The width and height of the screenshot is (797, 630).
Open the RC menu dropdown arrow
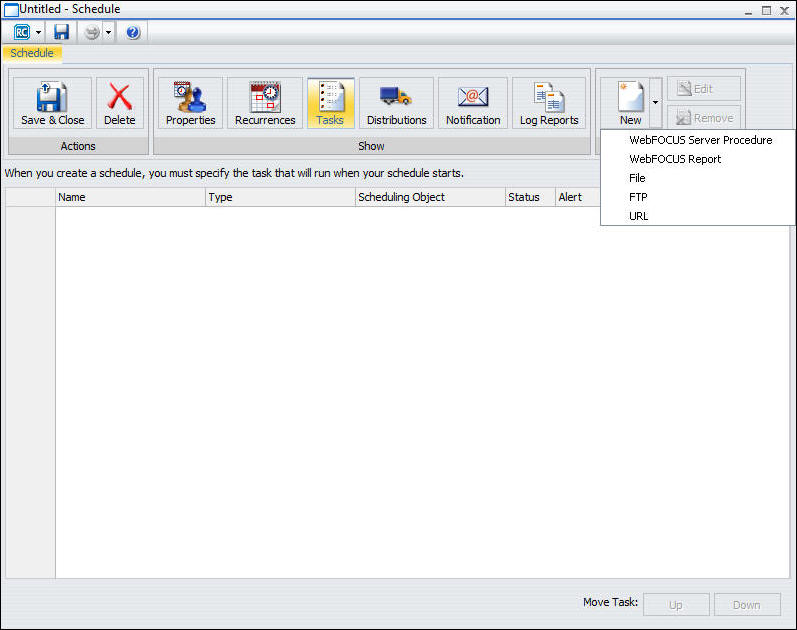39,33
